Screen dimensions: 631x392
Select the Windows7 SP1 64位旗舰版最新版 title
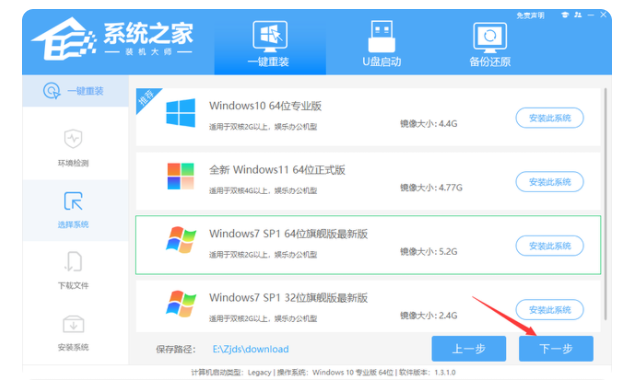288,234
